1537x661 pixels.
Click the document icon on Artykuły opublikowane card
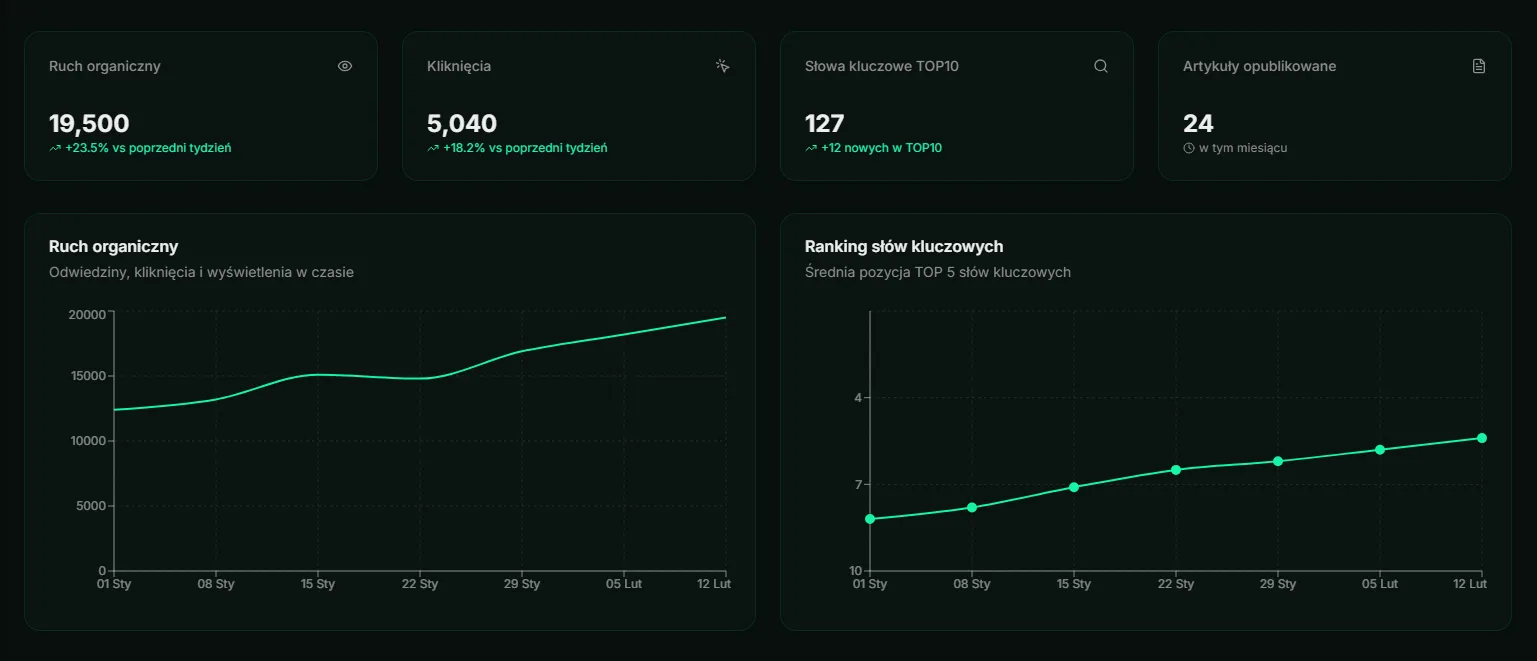tap(1478, 65)
